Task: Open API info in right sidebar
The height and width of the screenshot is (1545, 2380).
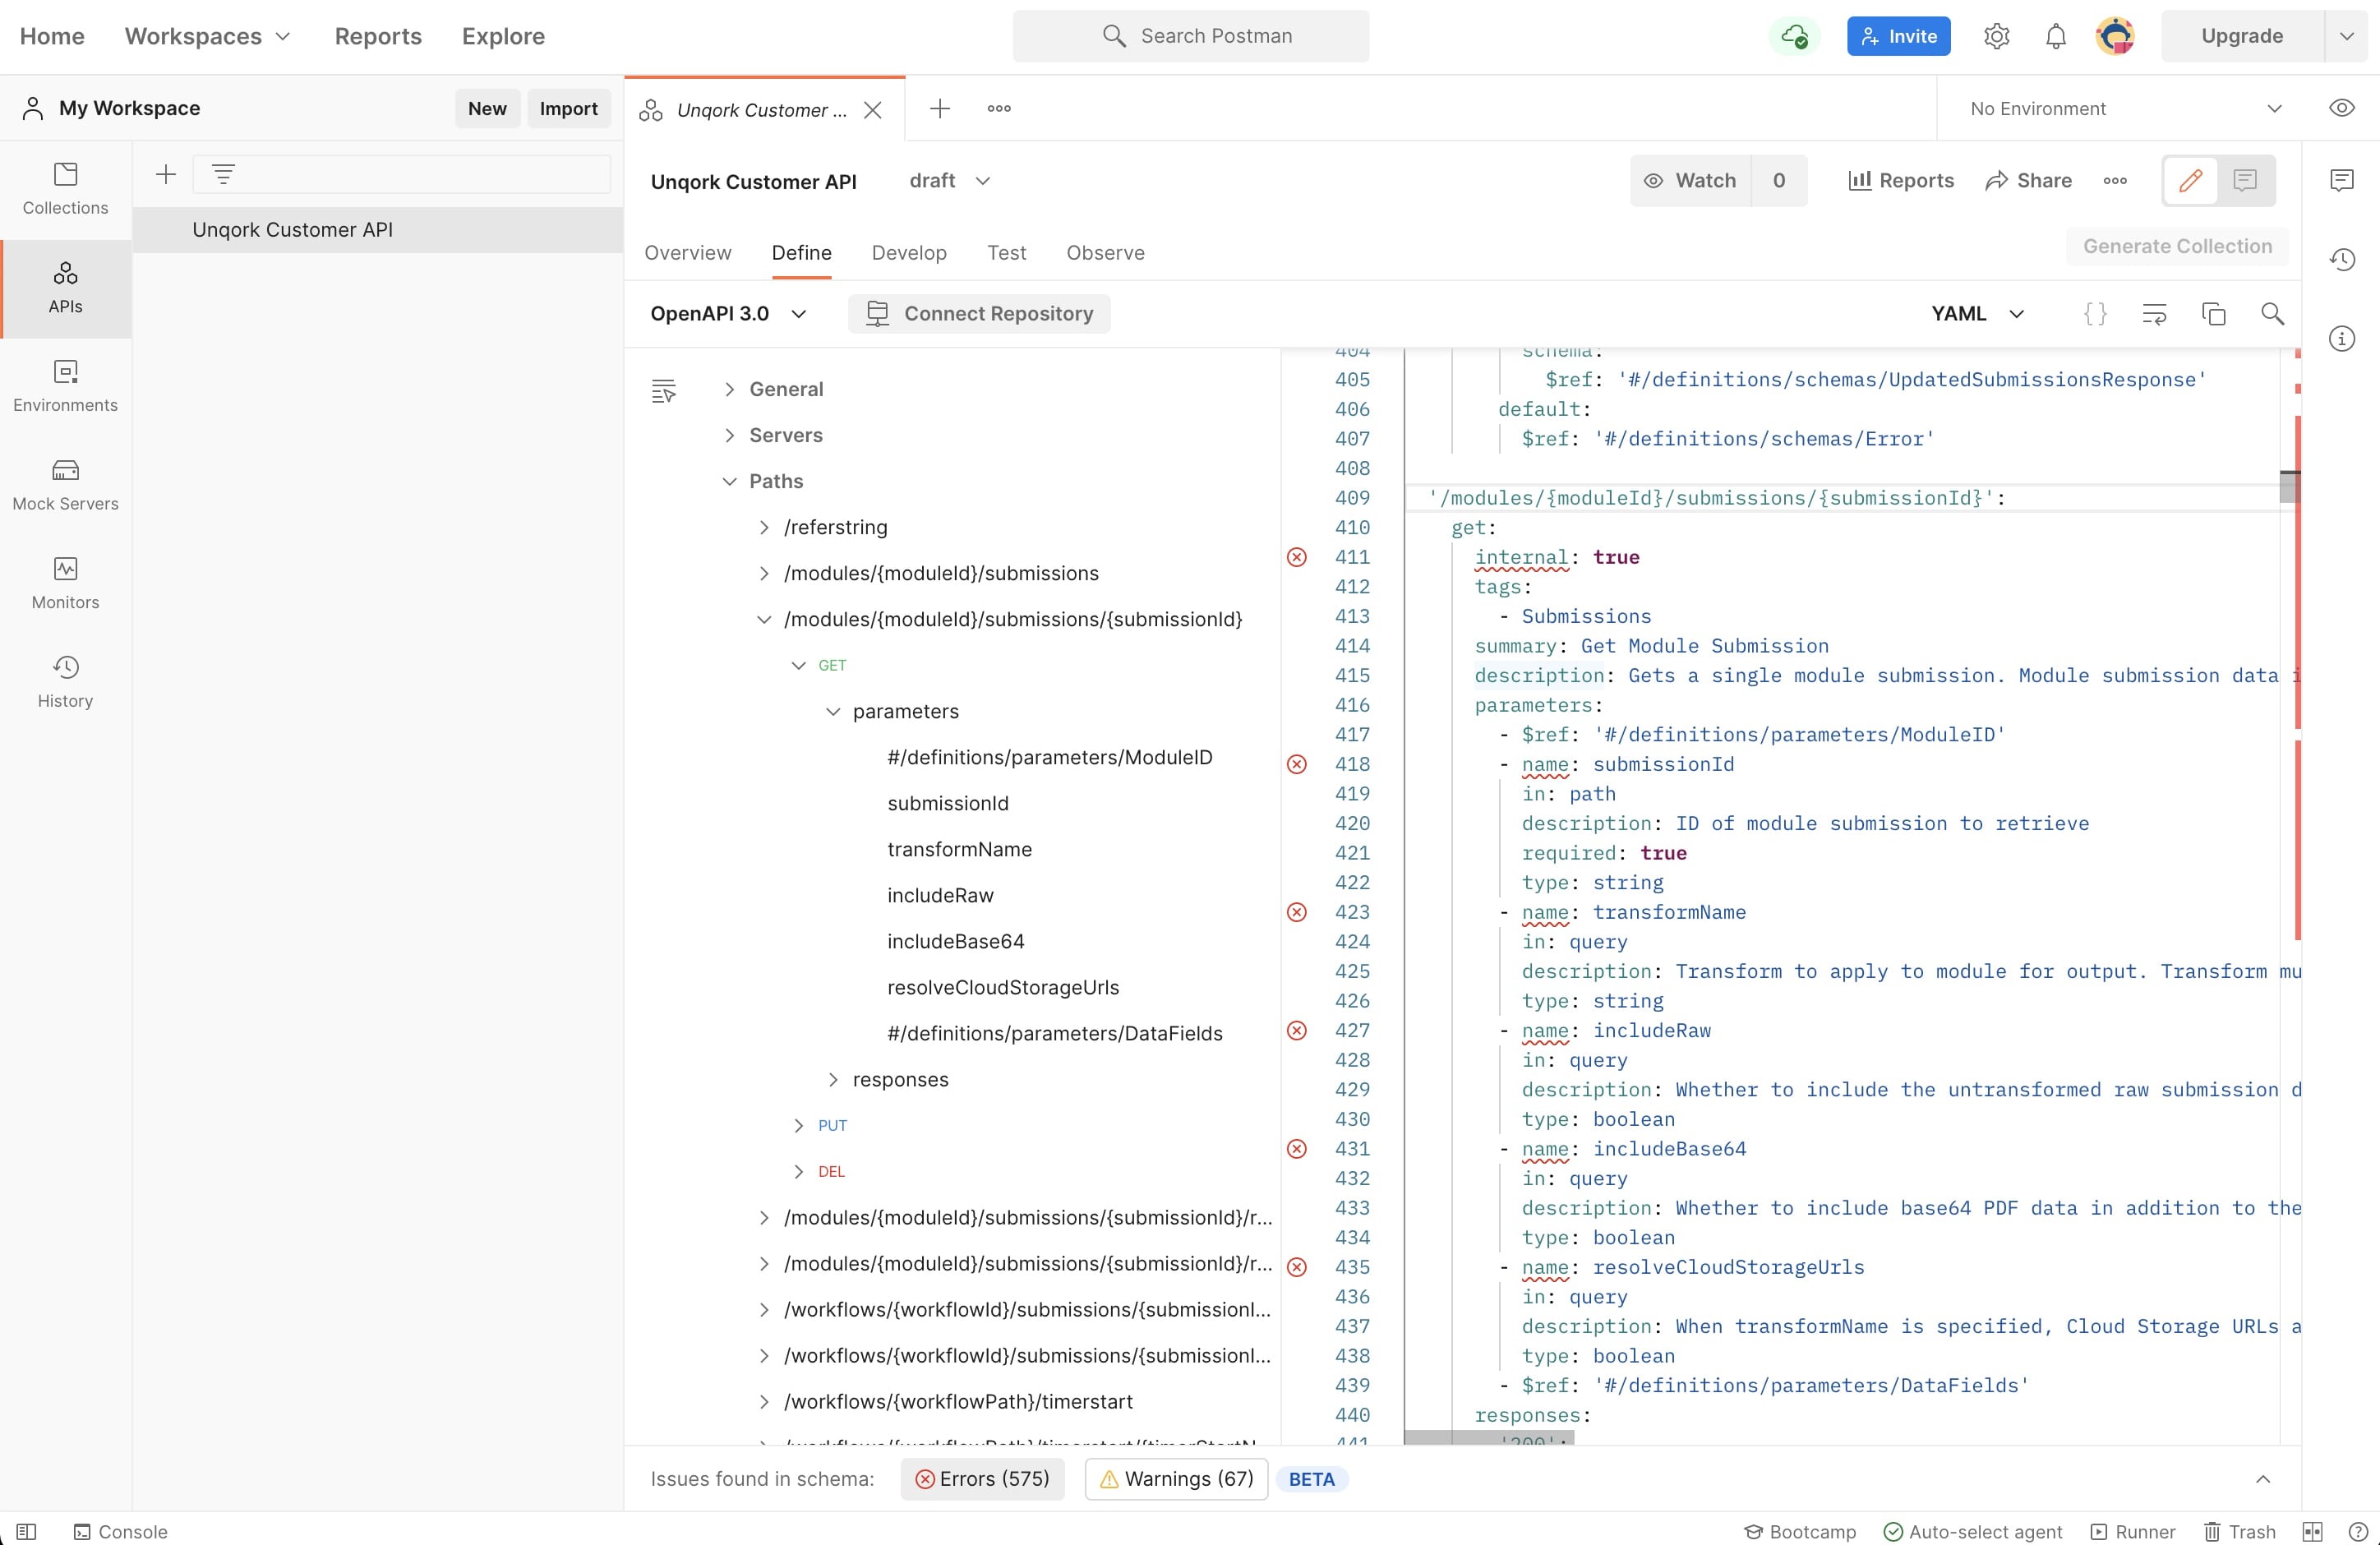Action: click(x=2341, y=338)
